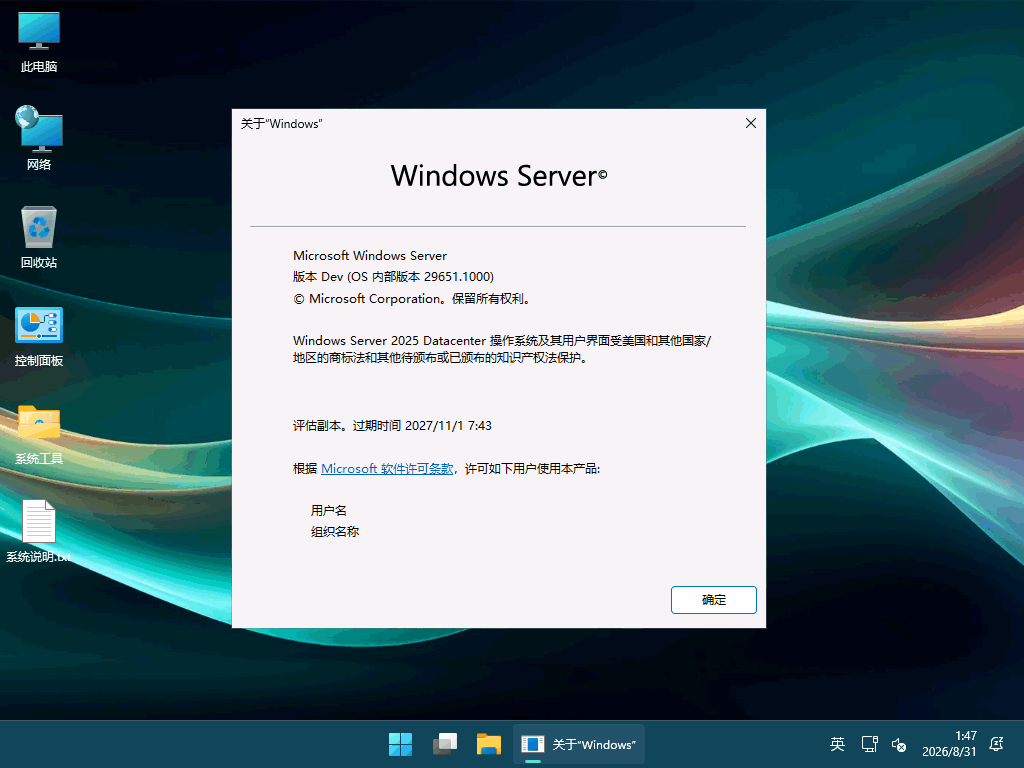1024x768 pixels.
Task: Open the Windows Start menu
Action: click(x=400, y=744)
